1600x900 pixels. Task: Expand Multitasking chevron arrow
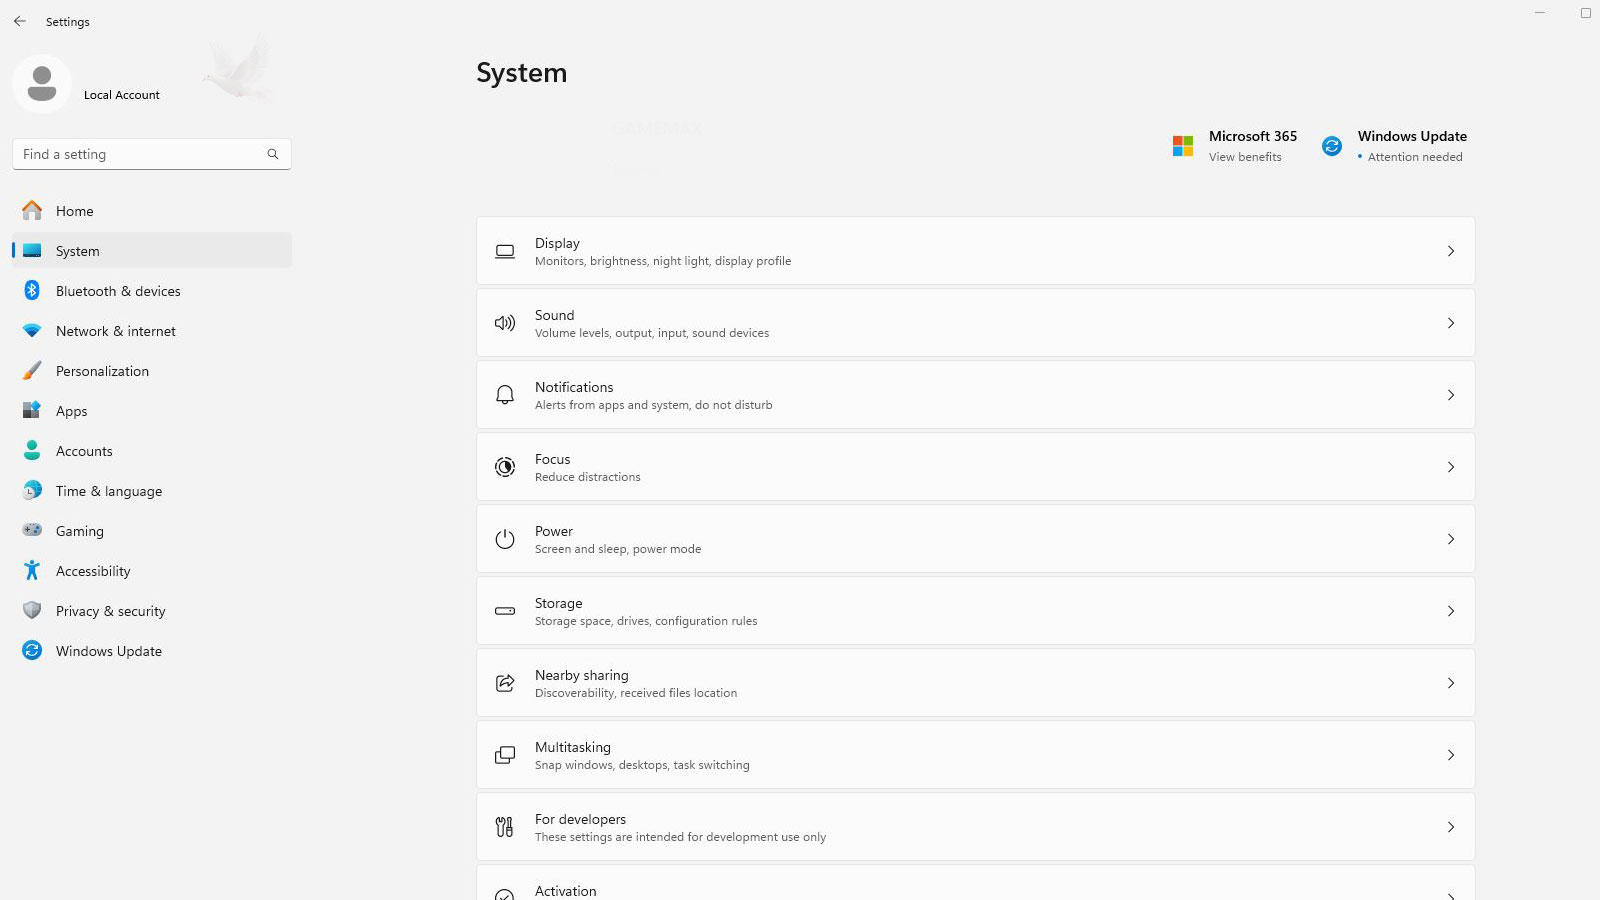point(1451,755)
